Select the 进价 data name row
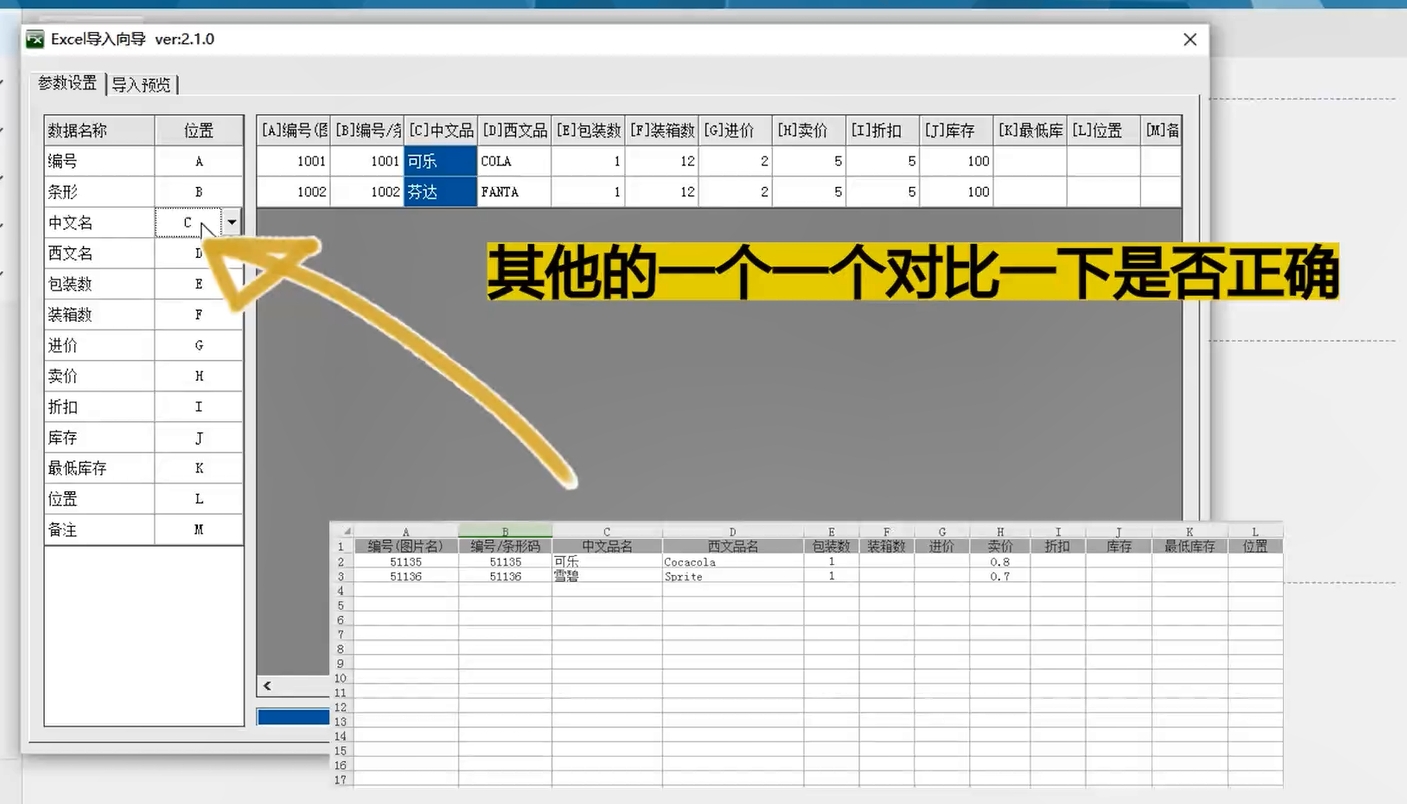1407x804 pixels. [x=100, y=346]
